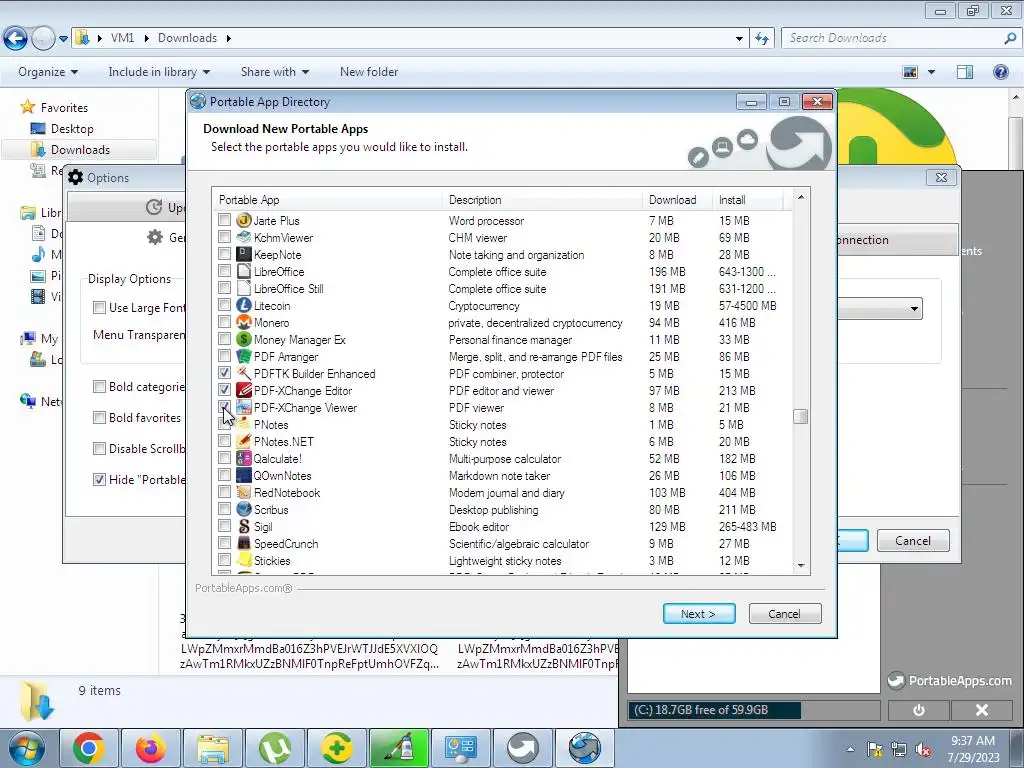Click drive C free space bar
The width and height of the screenshot is (1024, 768).
pos(754,710)
